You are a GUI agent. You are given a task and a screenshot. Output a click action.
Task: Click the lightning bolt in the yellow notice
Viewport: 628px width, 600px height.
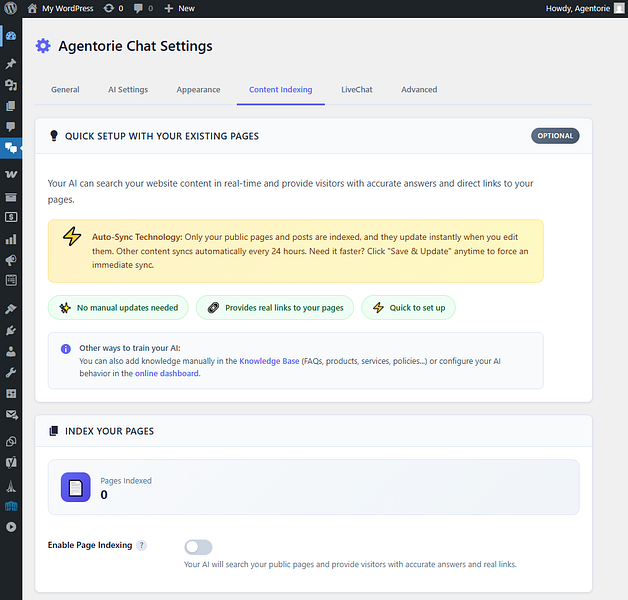coord(72,236)
